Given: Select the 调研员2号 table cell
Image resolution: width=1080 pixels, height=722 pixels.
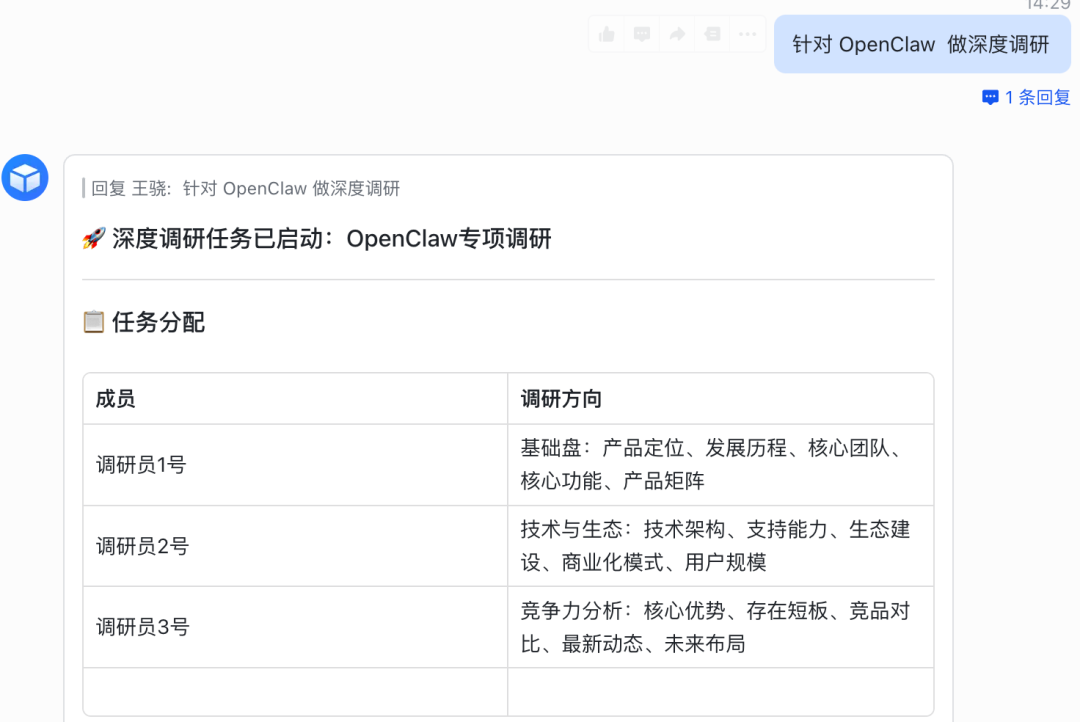Looking at the screenshot, I should click(x=141, y=546).
